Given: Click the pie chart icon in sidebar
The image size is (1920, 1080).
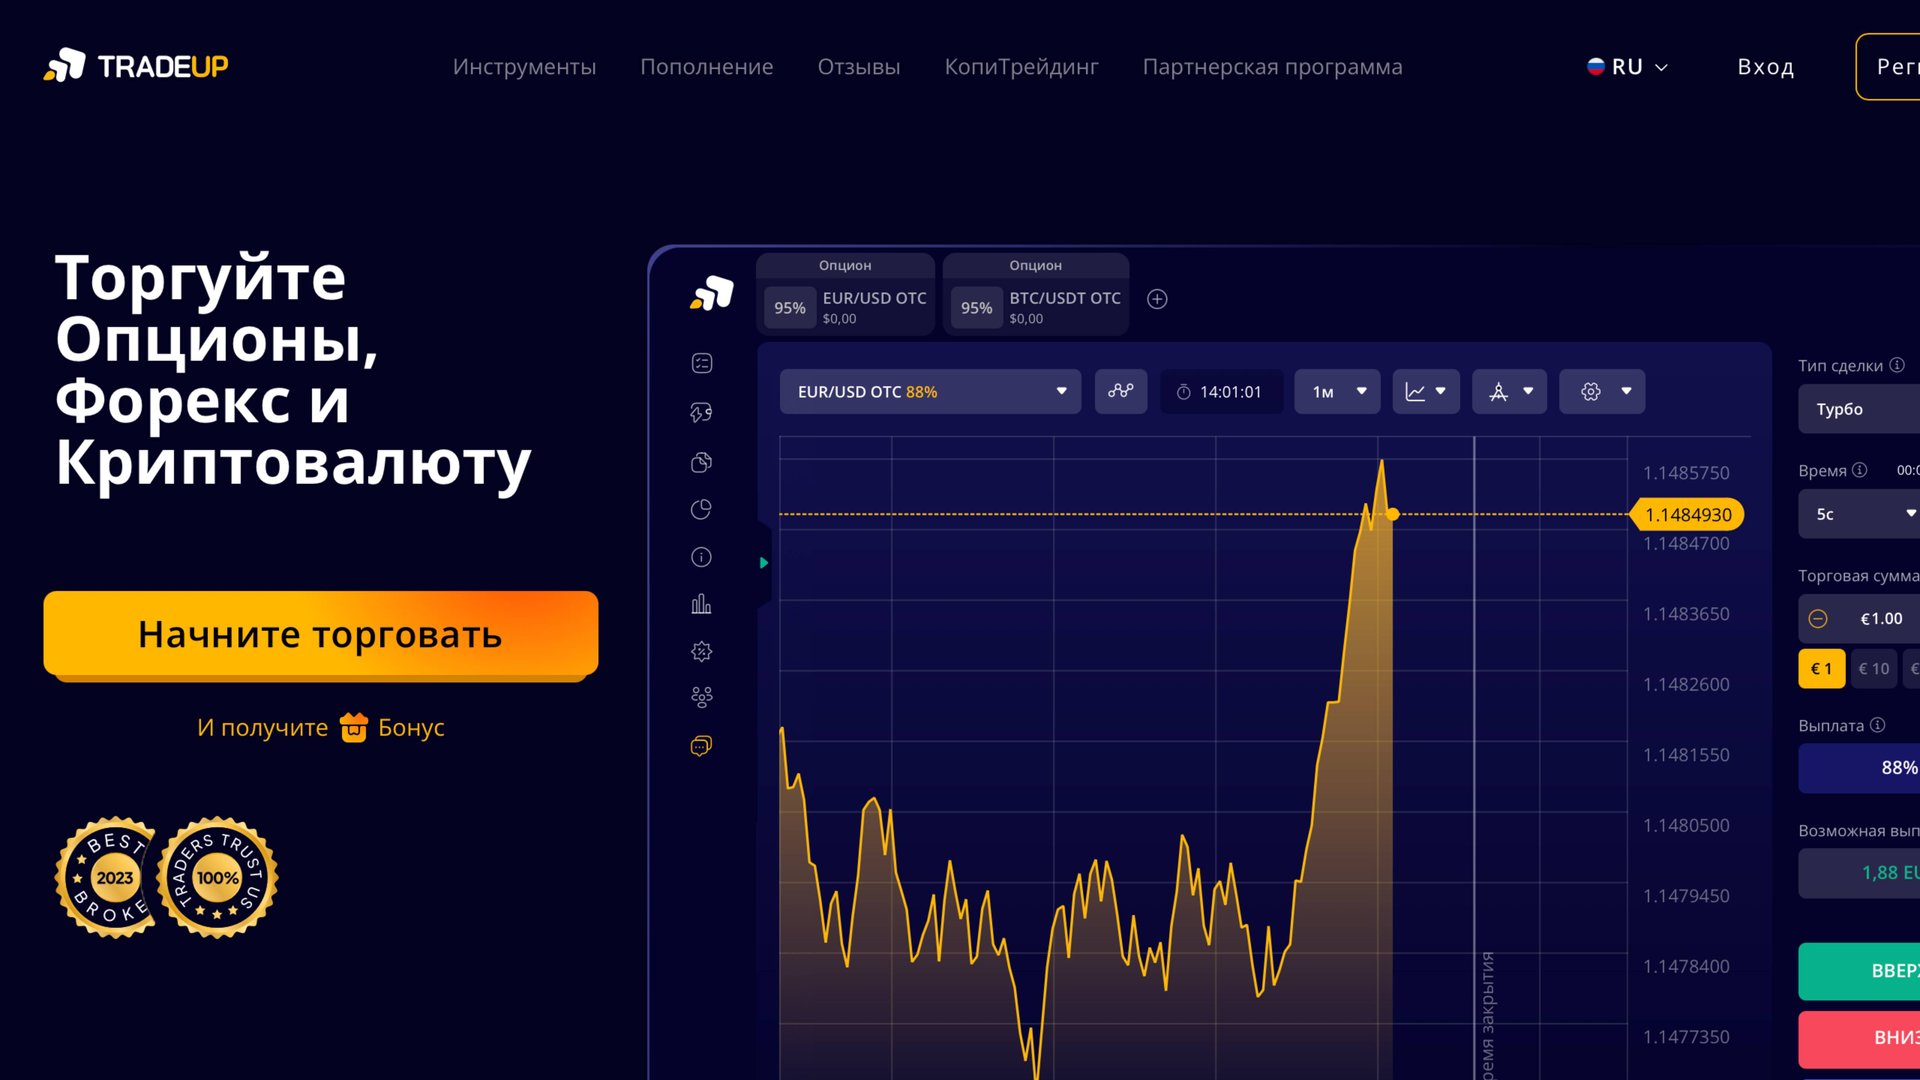Looking at the screenshot, I should (x=701, y=510).
